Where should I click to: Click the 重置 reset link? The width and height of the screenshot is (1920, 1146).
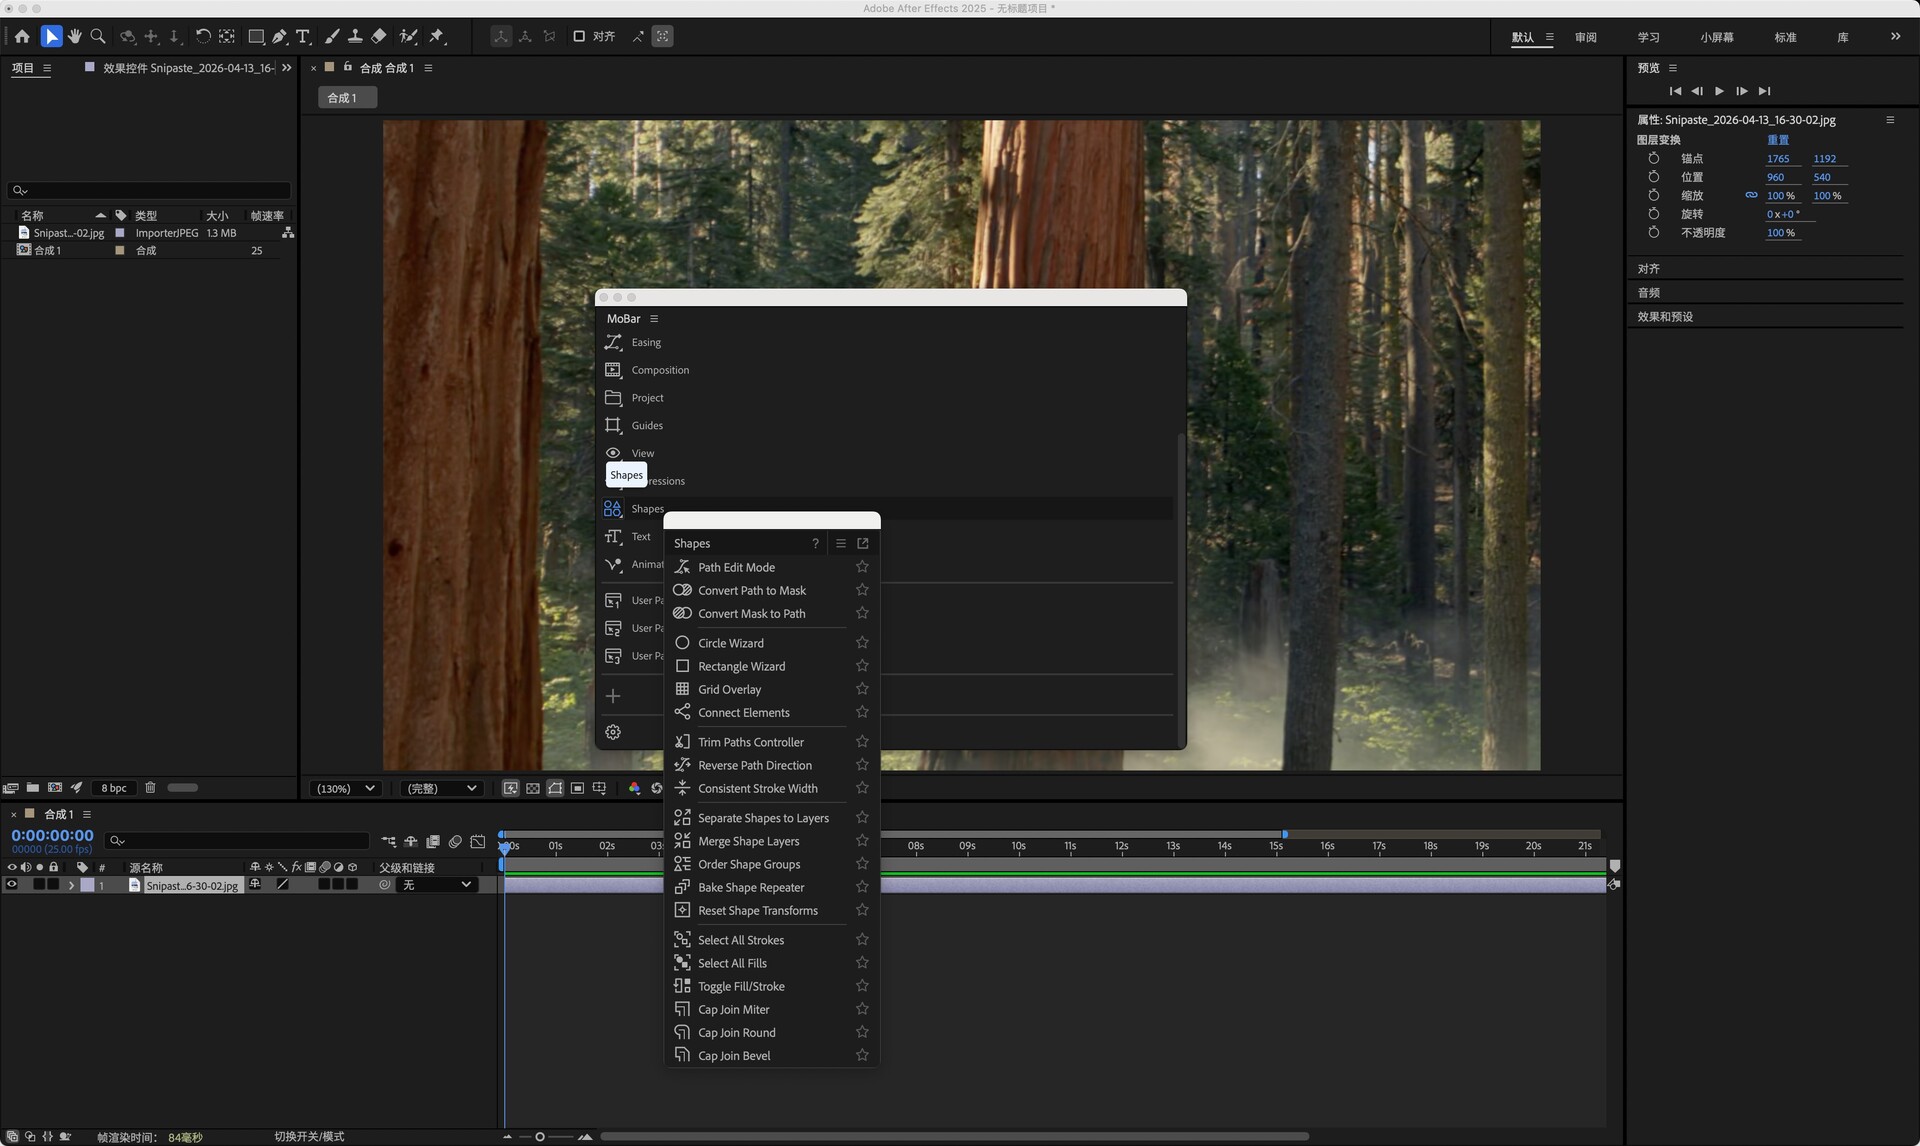click(1777, 140)
